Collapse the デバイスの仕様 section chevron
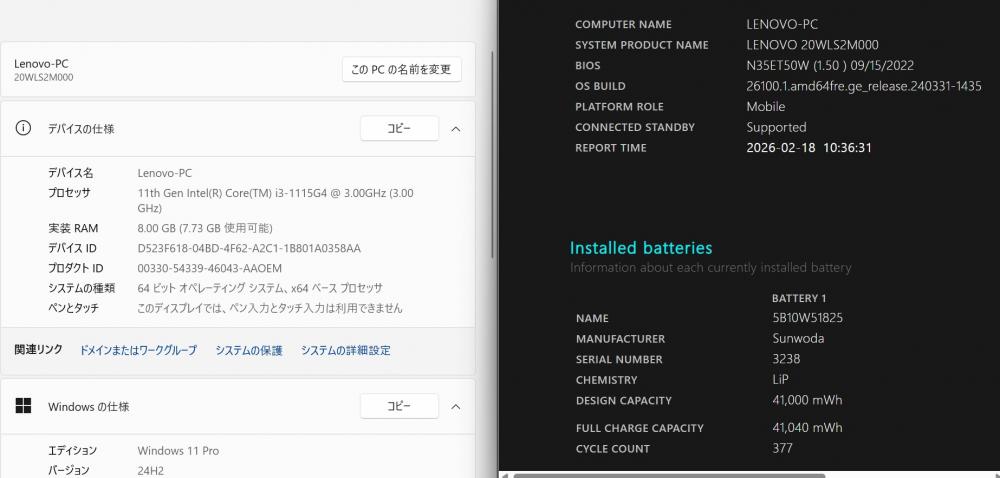Image resolution: width=1000 pixels, height=478 pixels. (455, 129)
